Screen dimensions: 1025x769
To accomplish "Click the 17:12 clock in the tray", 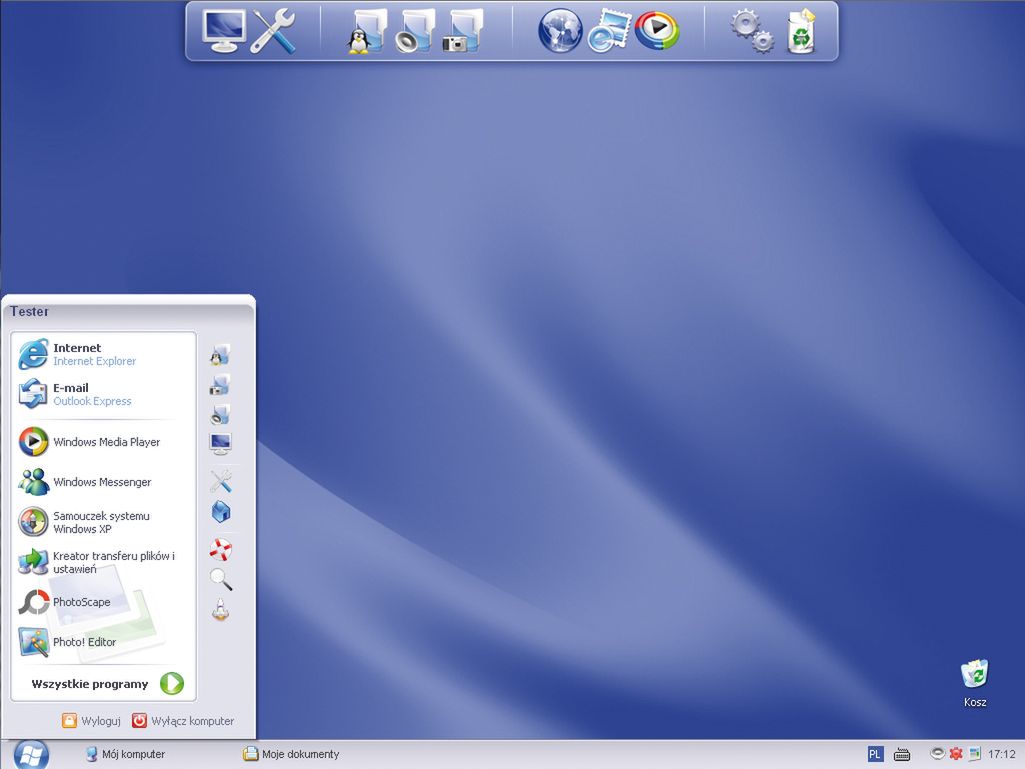I will (x=1001, y=754).
